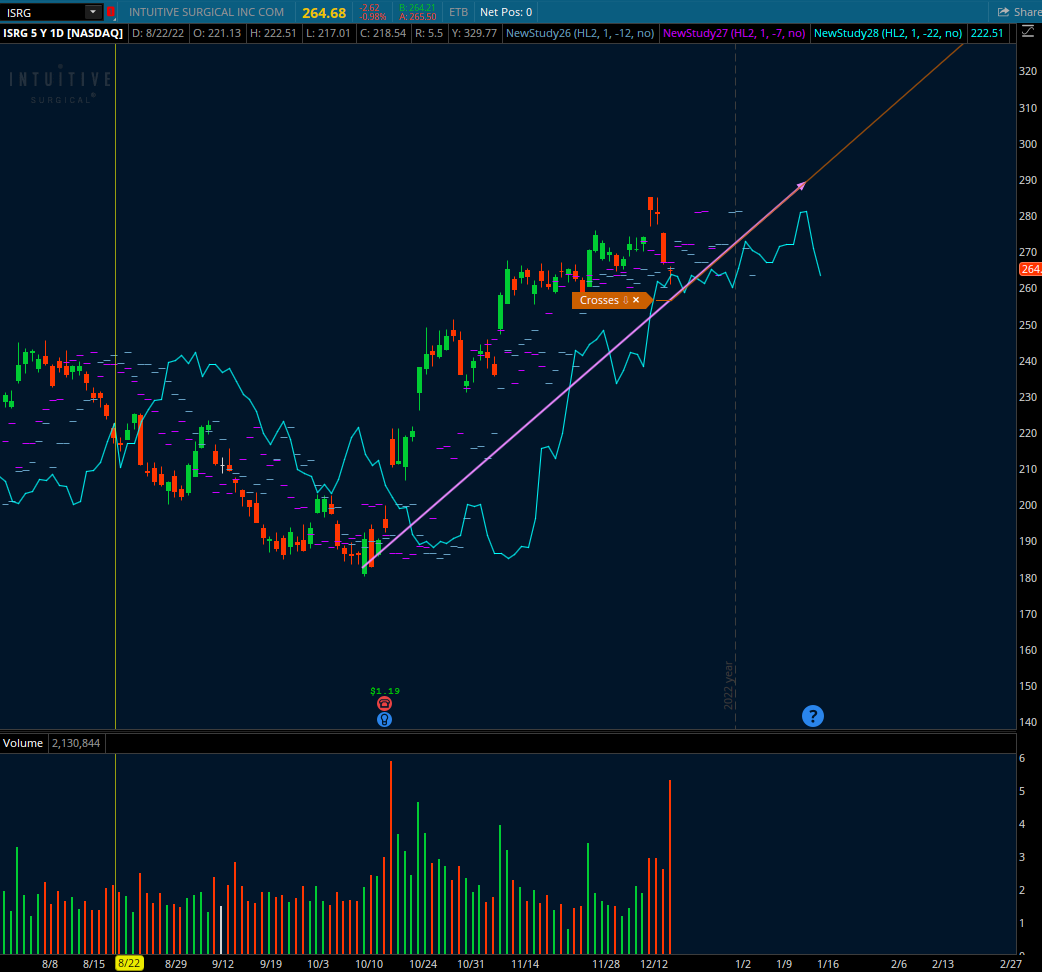
Task: Click INTUITIVE SURGICAL INC COM company name
Action: (206, 12)
